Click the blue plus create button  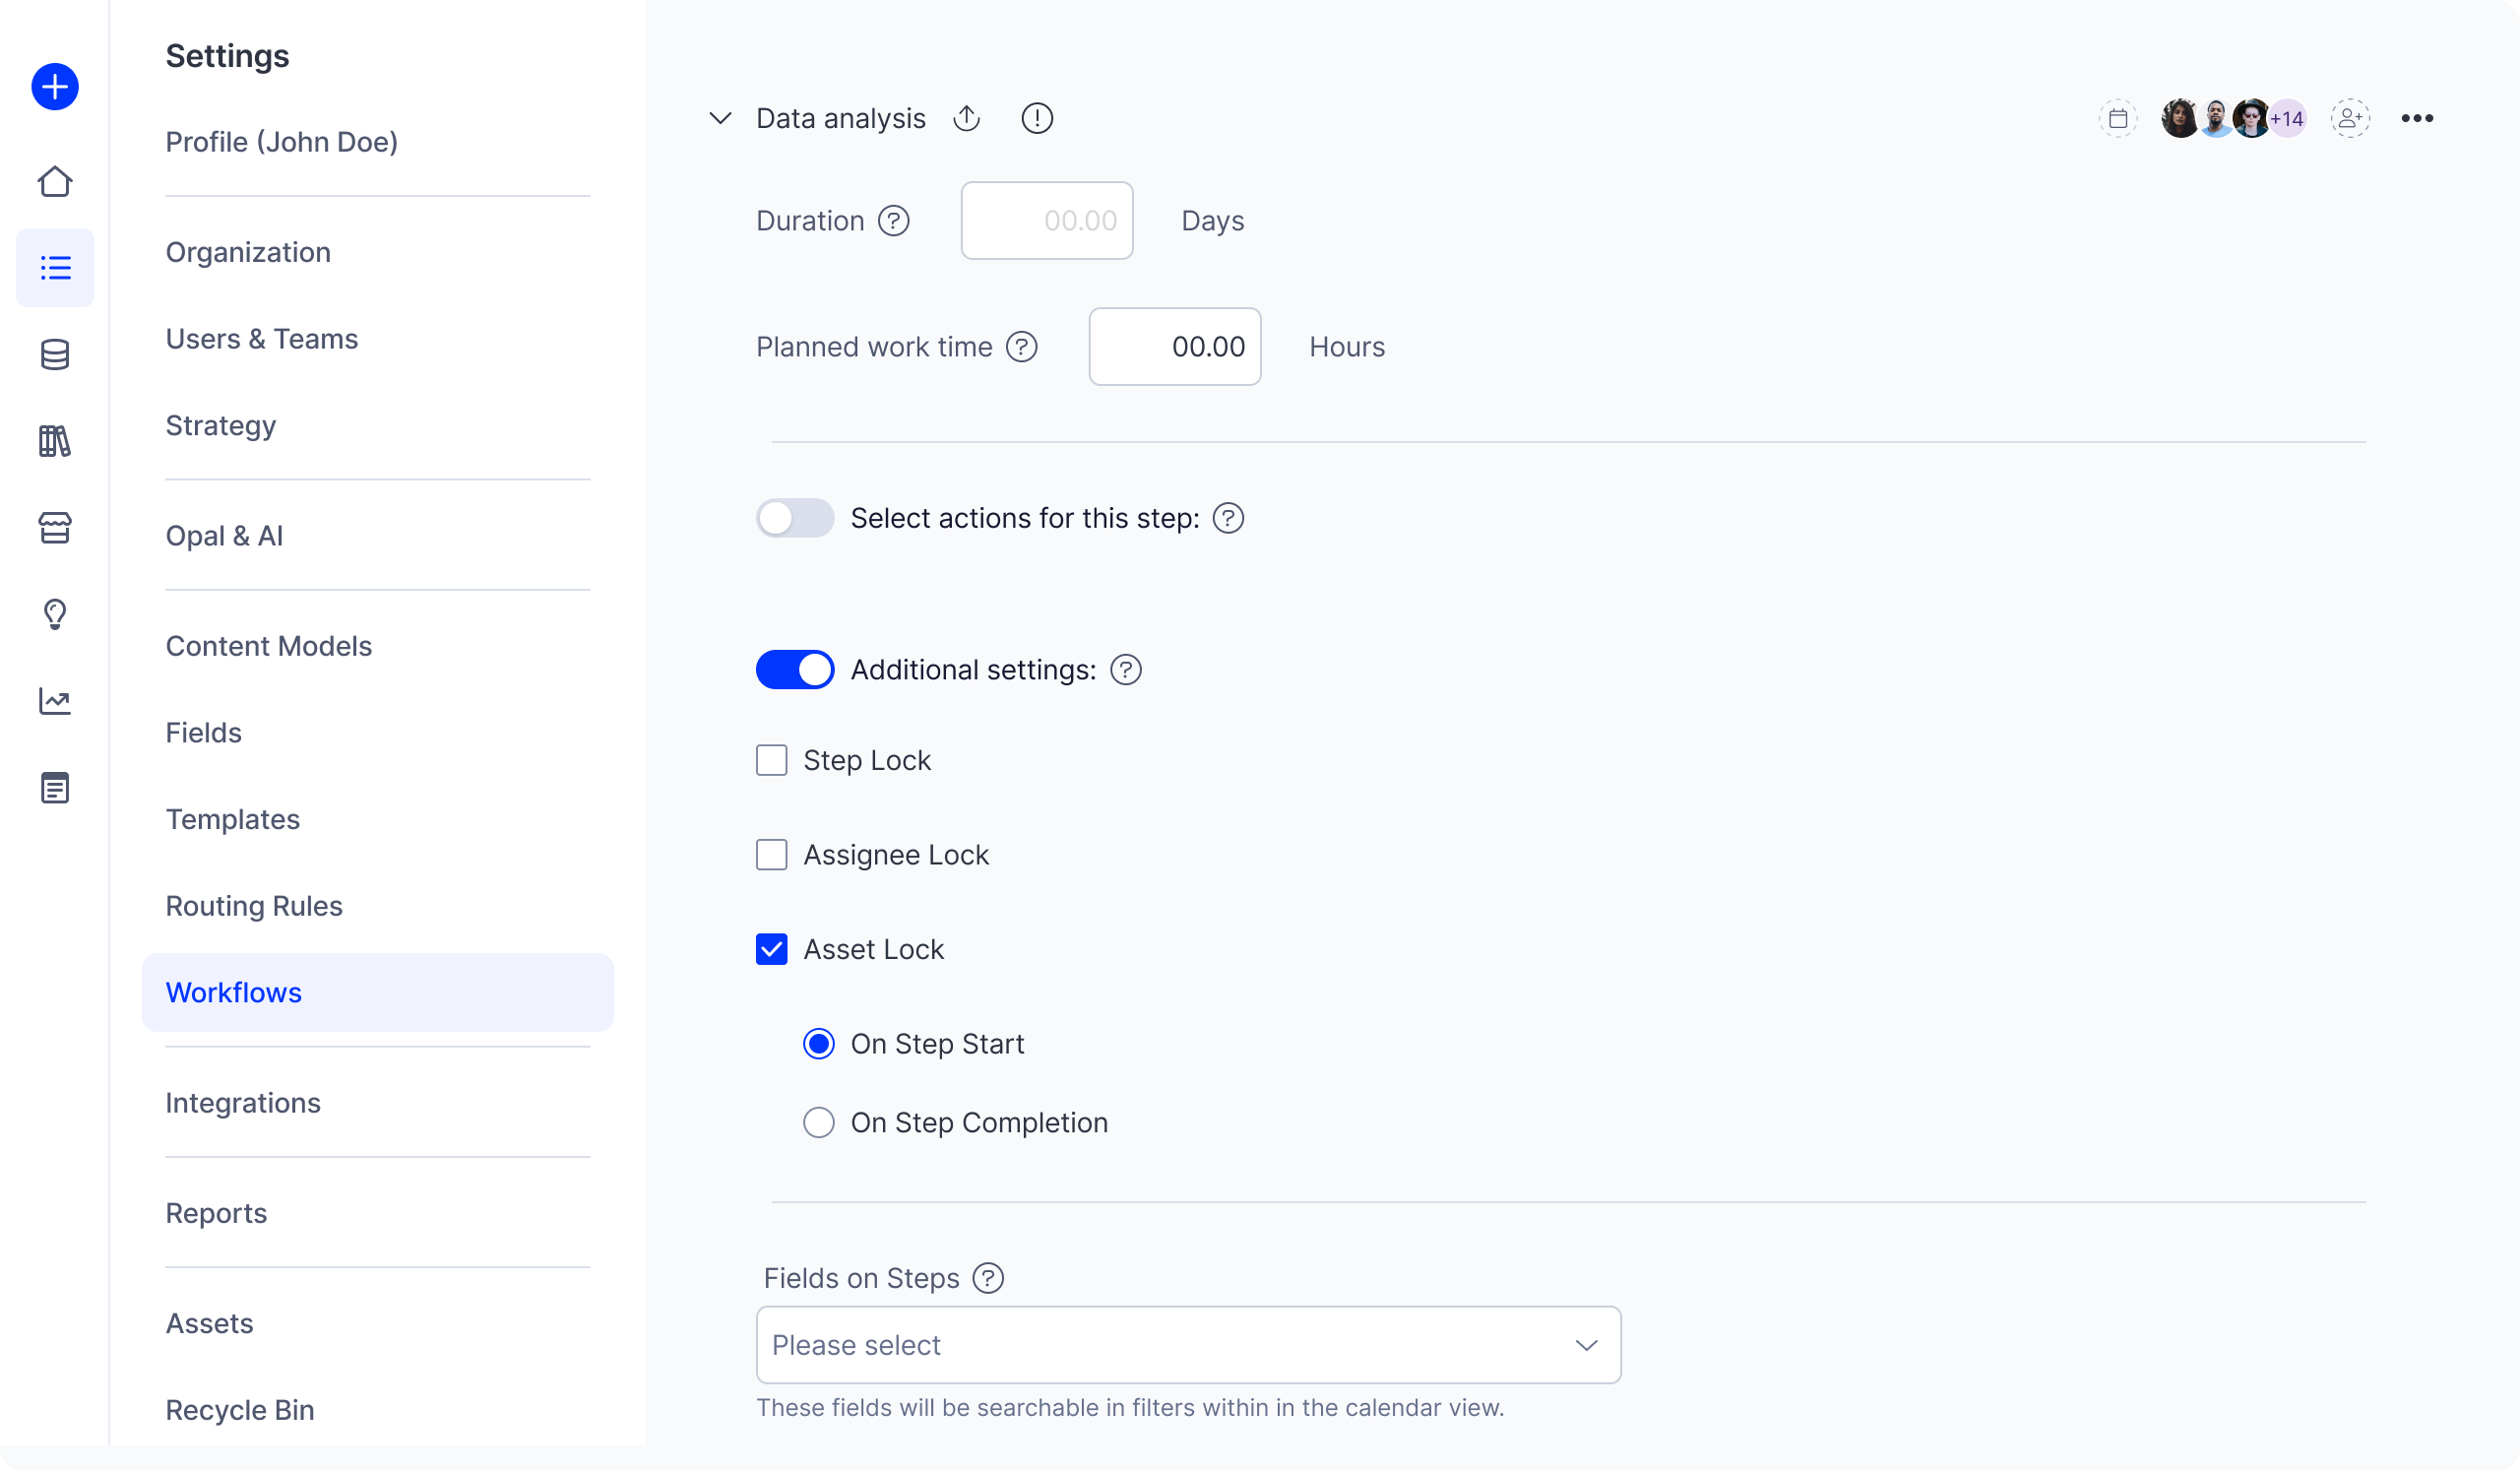(x=55, y=87)
